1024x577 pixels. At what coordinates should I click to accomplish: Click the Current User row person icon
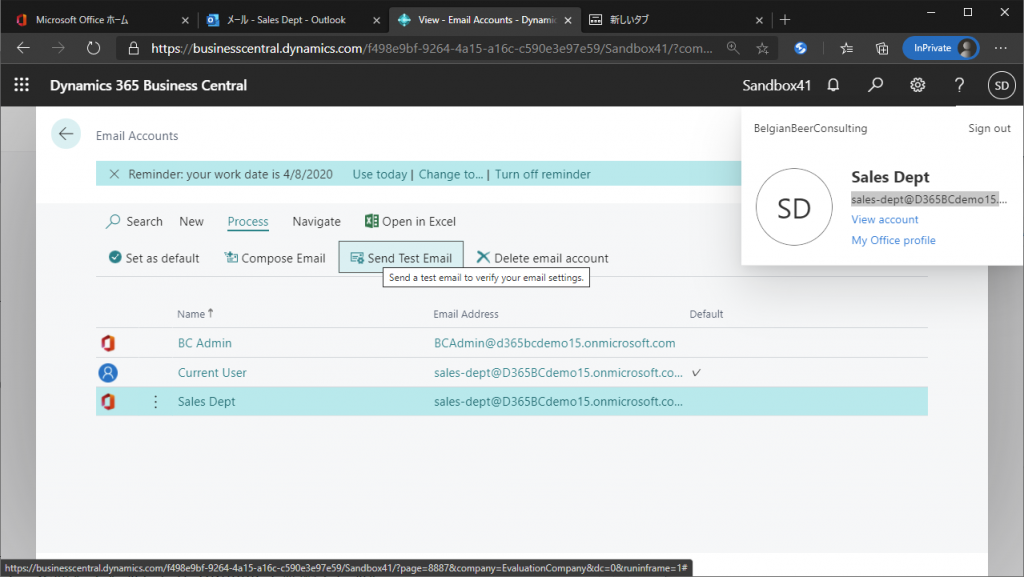[108, 373]
